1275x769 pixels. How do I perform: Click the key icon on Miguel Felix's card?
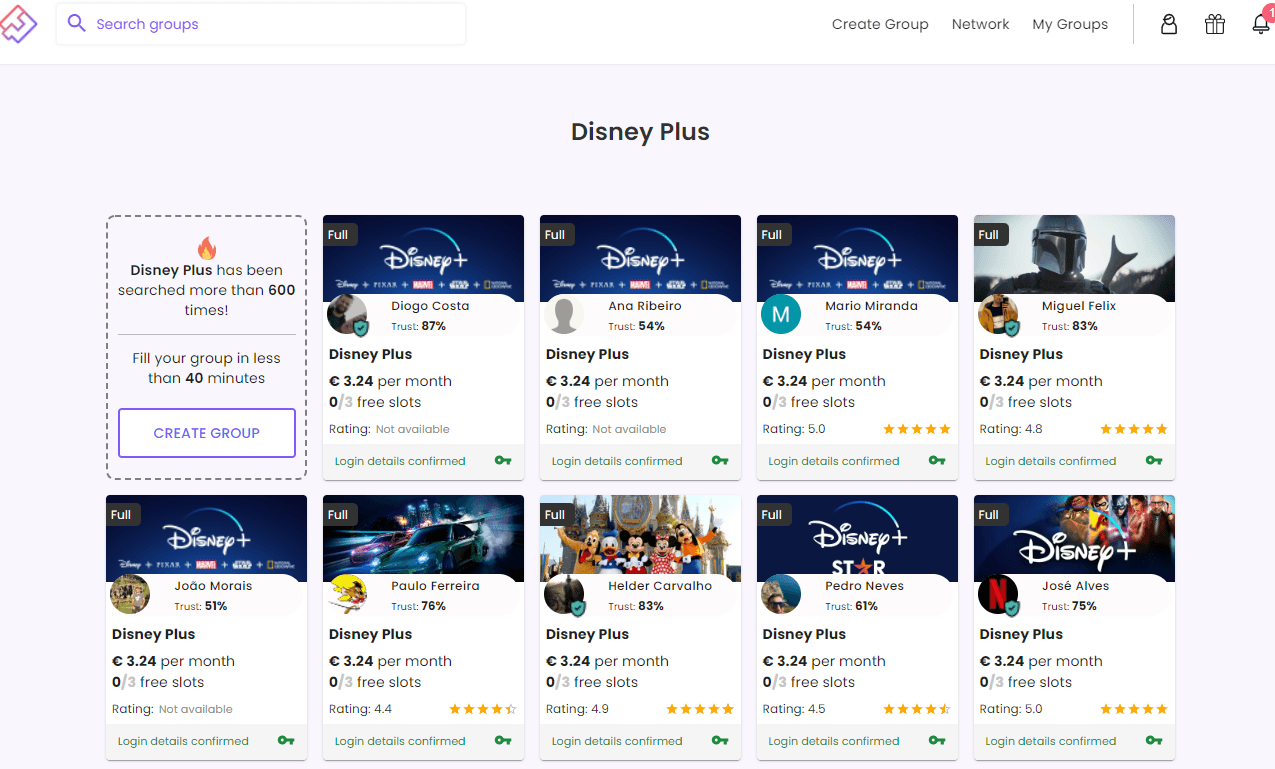click(x=1154, y=461)
